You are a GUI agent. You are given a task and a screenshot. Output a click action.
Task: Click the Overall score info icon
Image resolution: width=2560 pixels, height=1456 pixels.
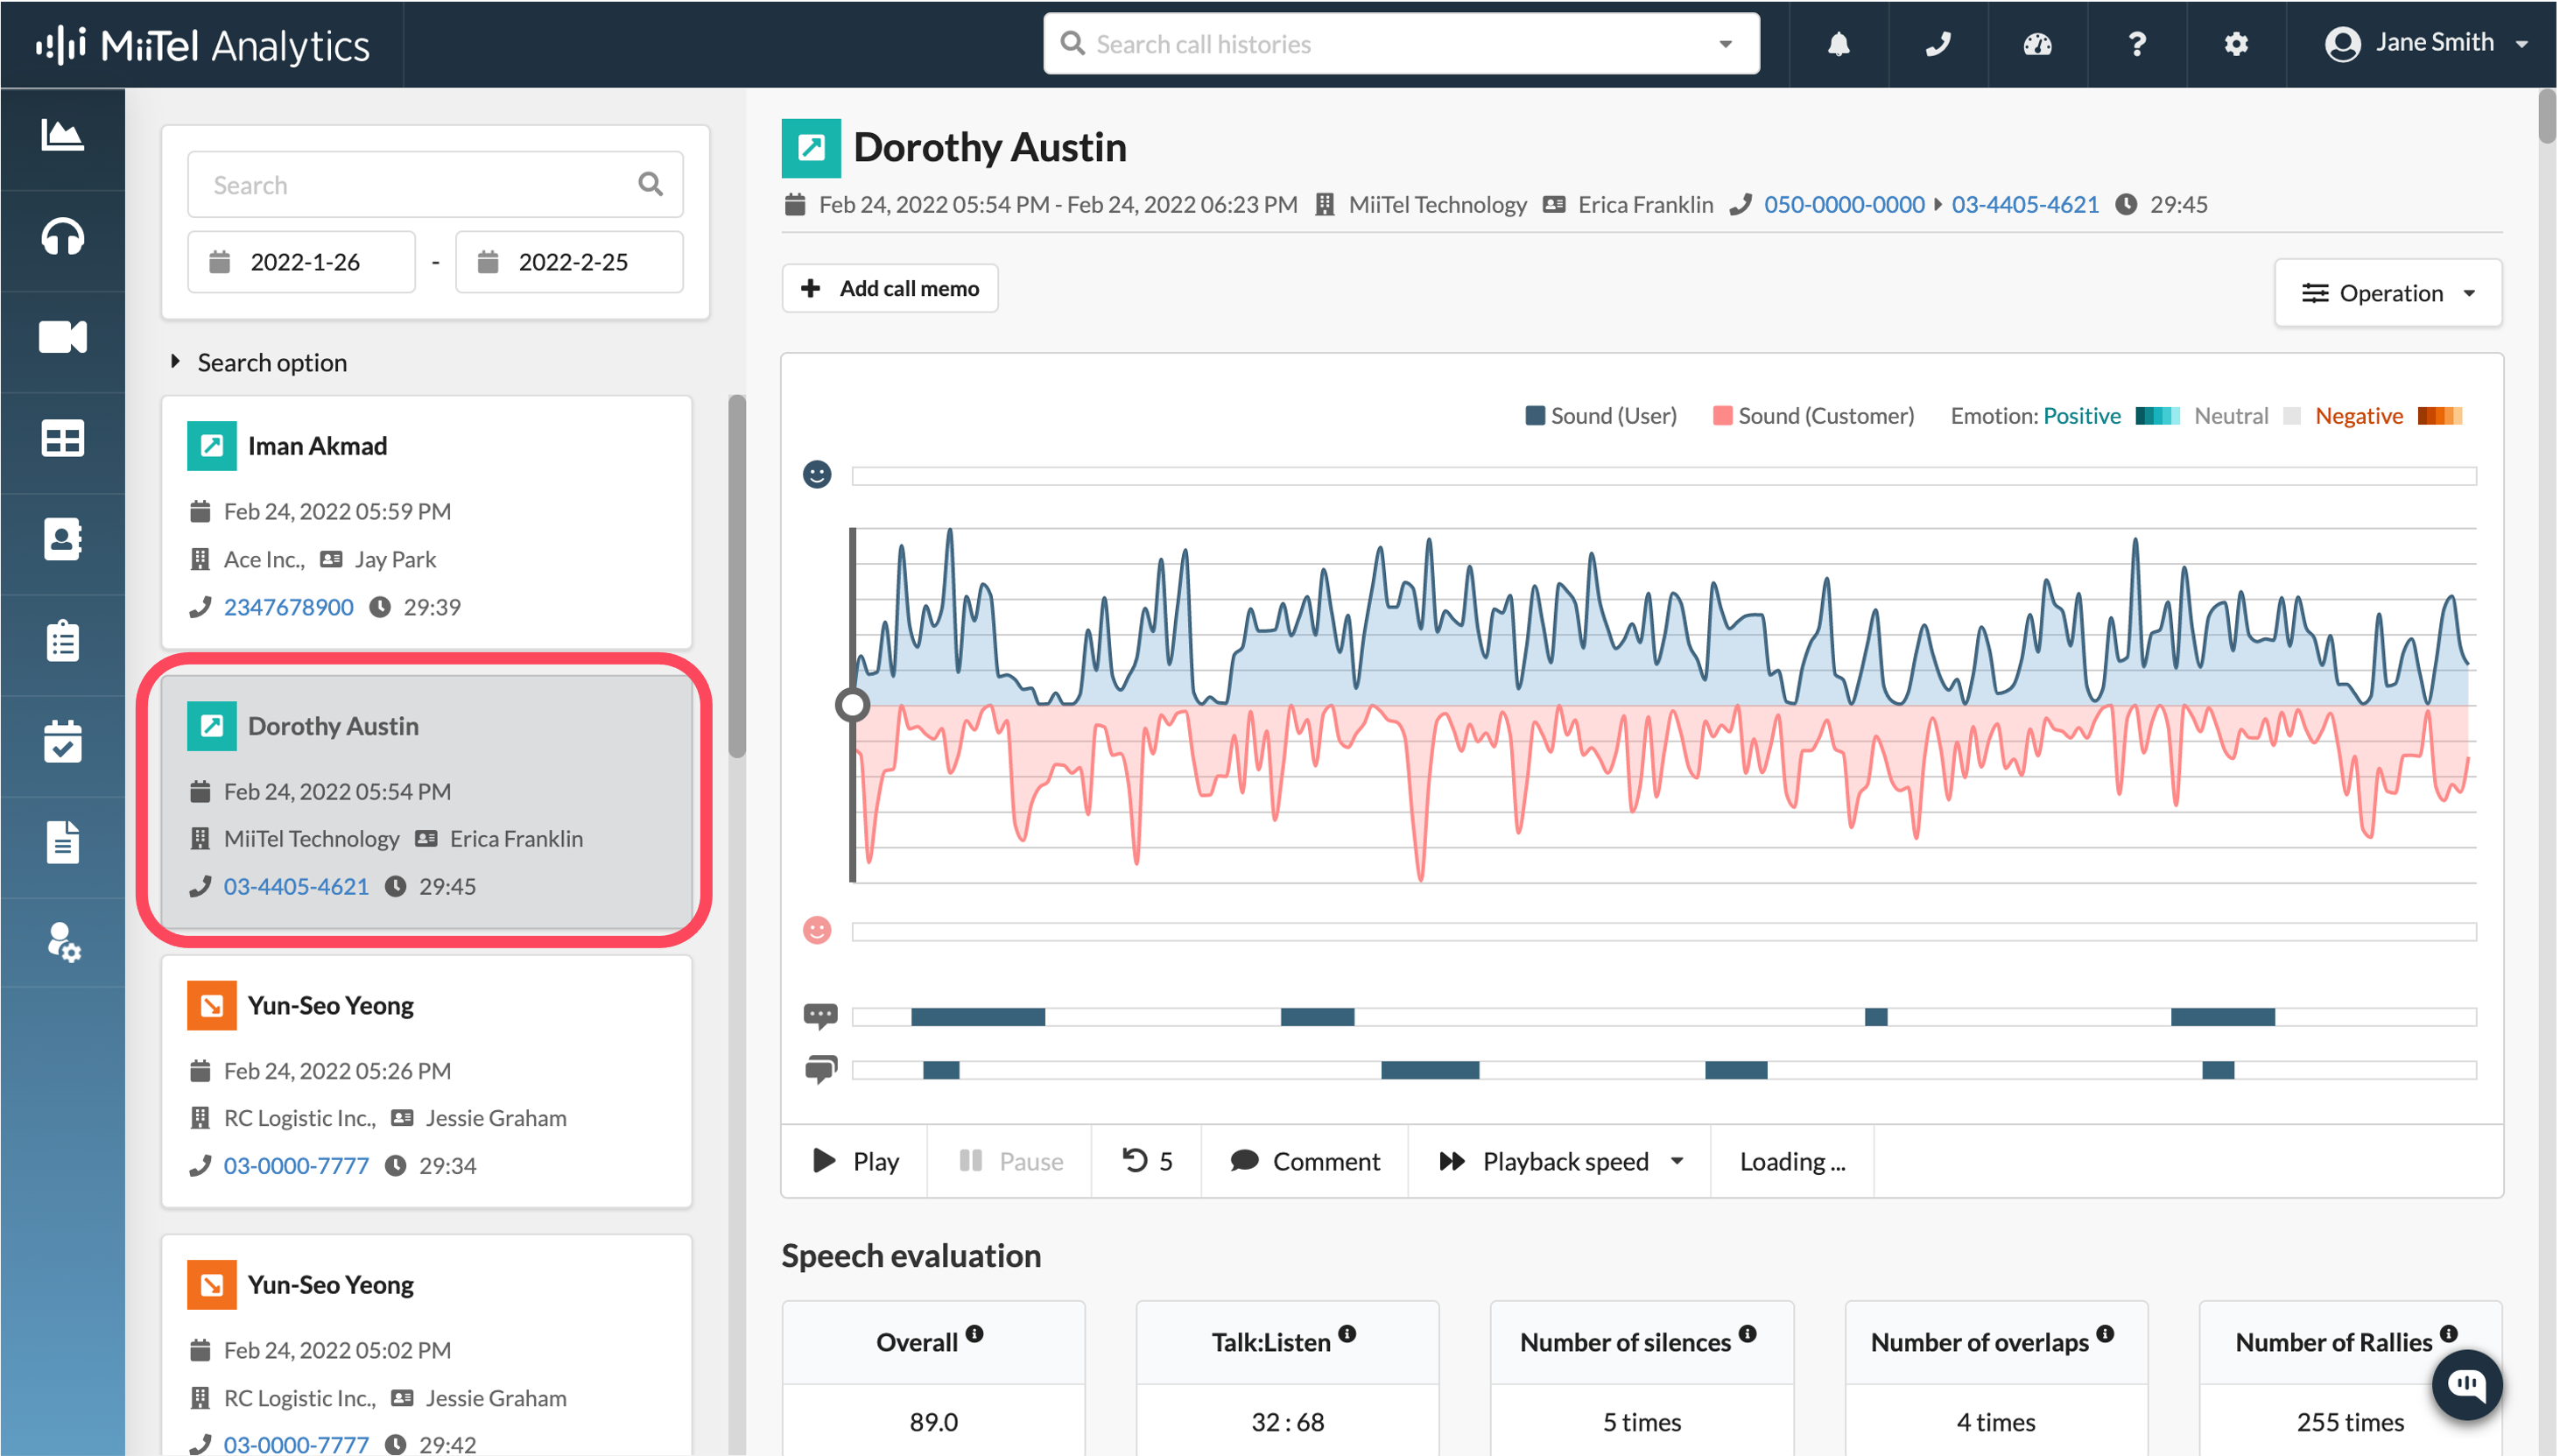[974, 1334]
